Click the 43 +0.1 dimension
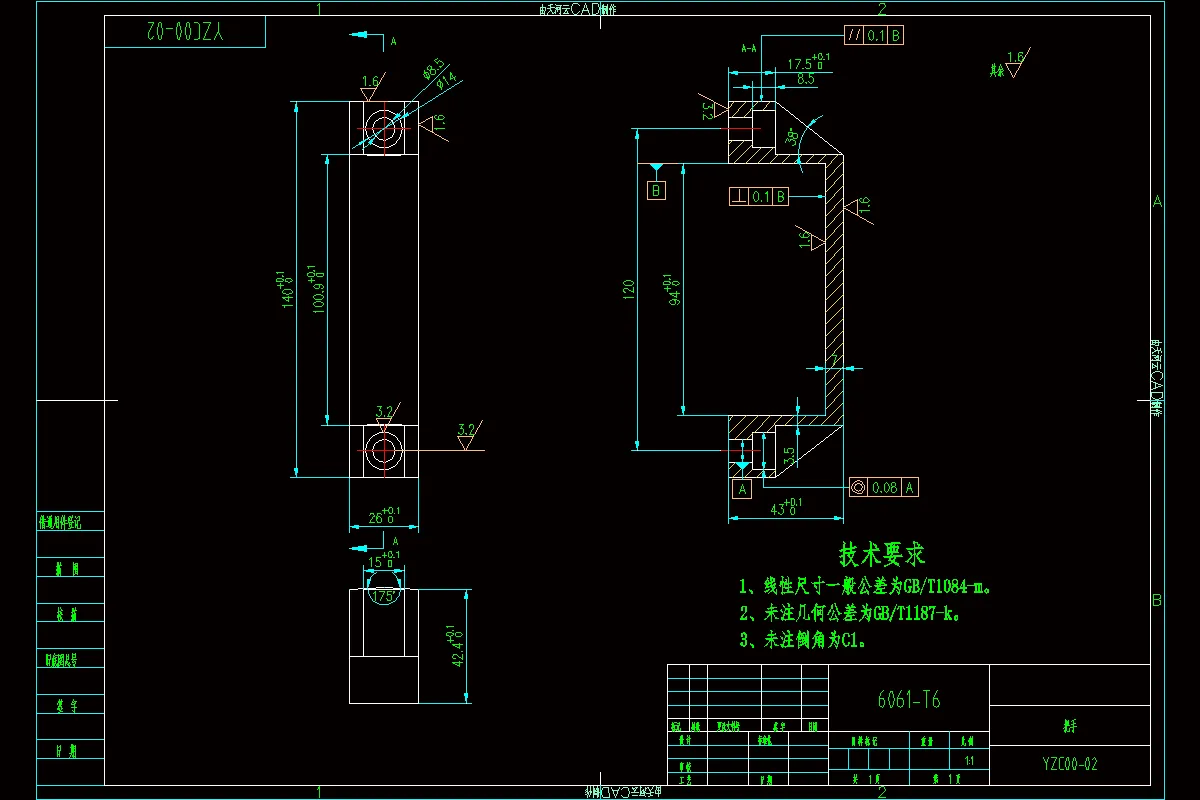The width and height of the screenshot is (1200, 800). (x=785, y=506)
